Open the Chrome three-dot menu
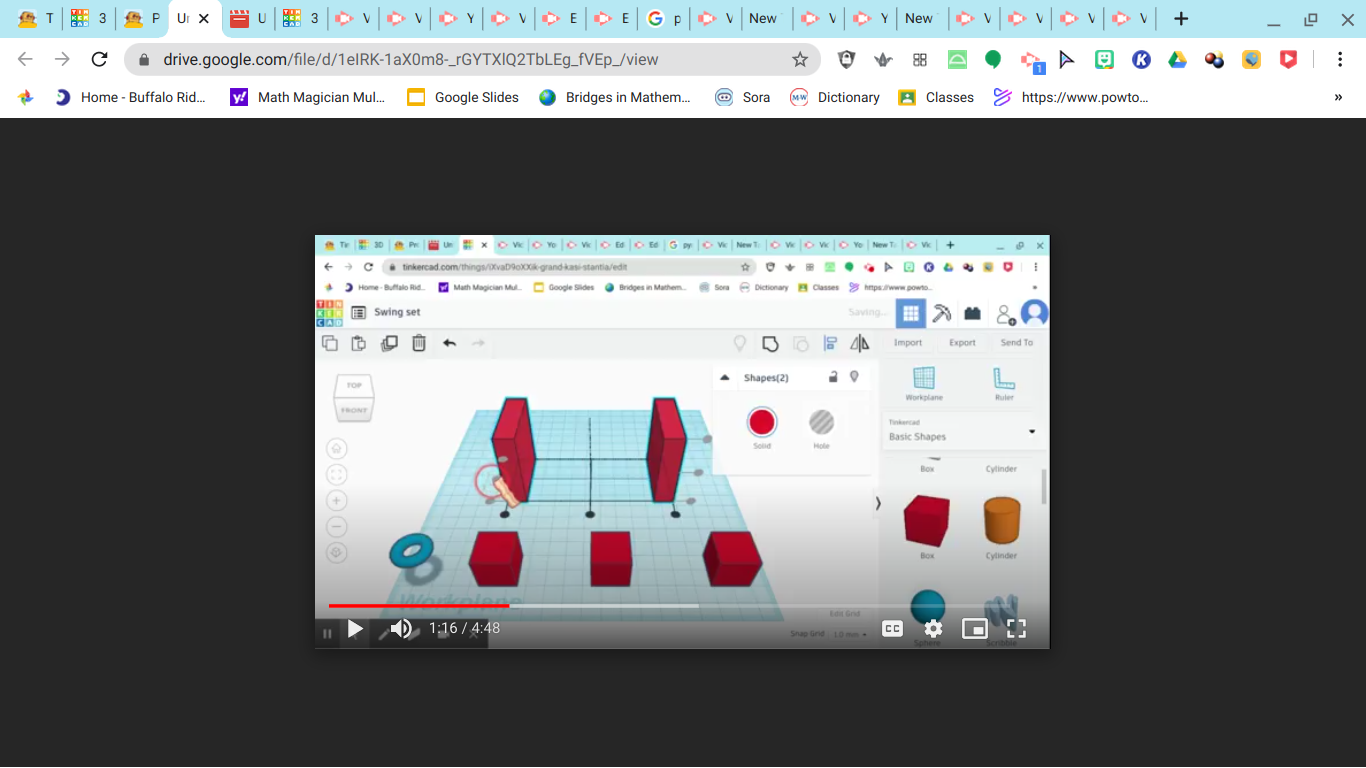Image resolution: width=1366 pixels, height=768 pixels. pyautogui.click(x=1339, y=59)
